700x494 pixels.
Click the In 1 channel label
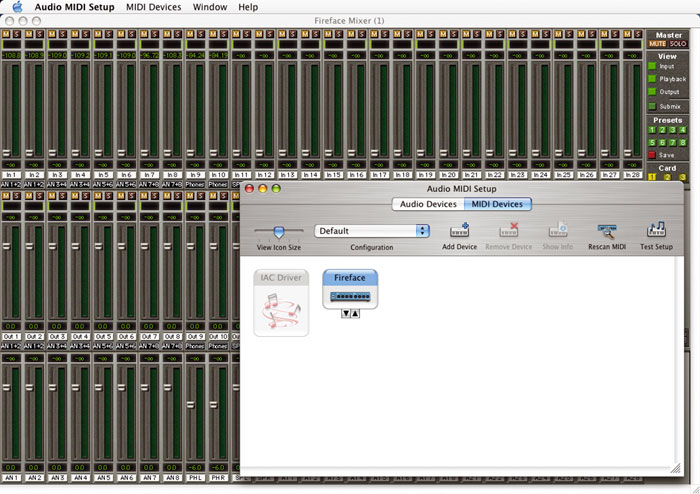coord(11,175)
